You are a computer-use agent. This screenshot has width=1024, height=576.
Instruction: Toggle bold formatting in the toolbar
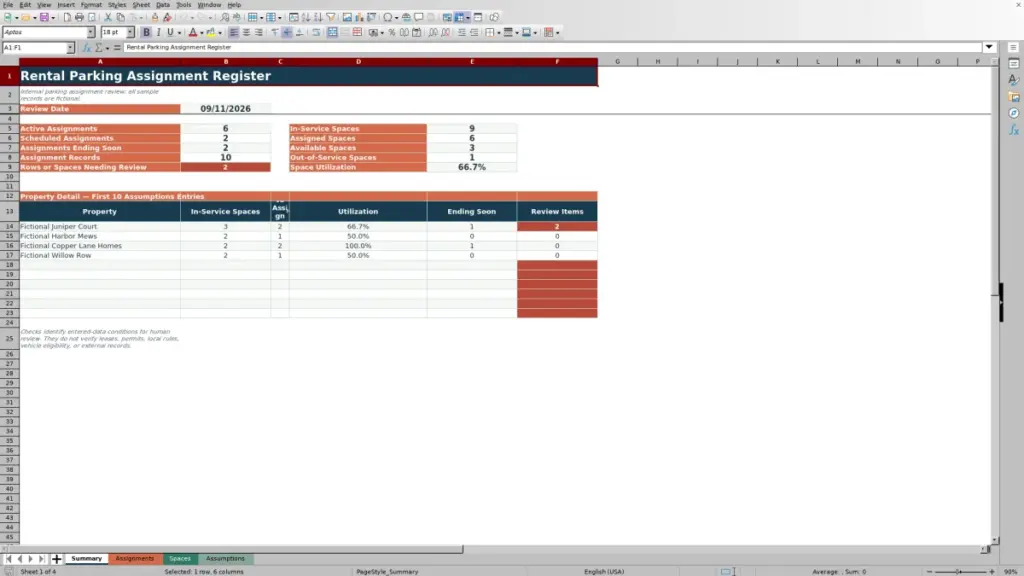[x=146, y=32]
